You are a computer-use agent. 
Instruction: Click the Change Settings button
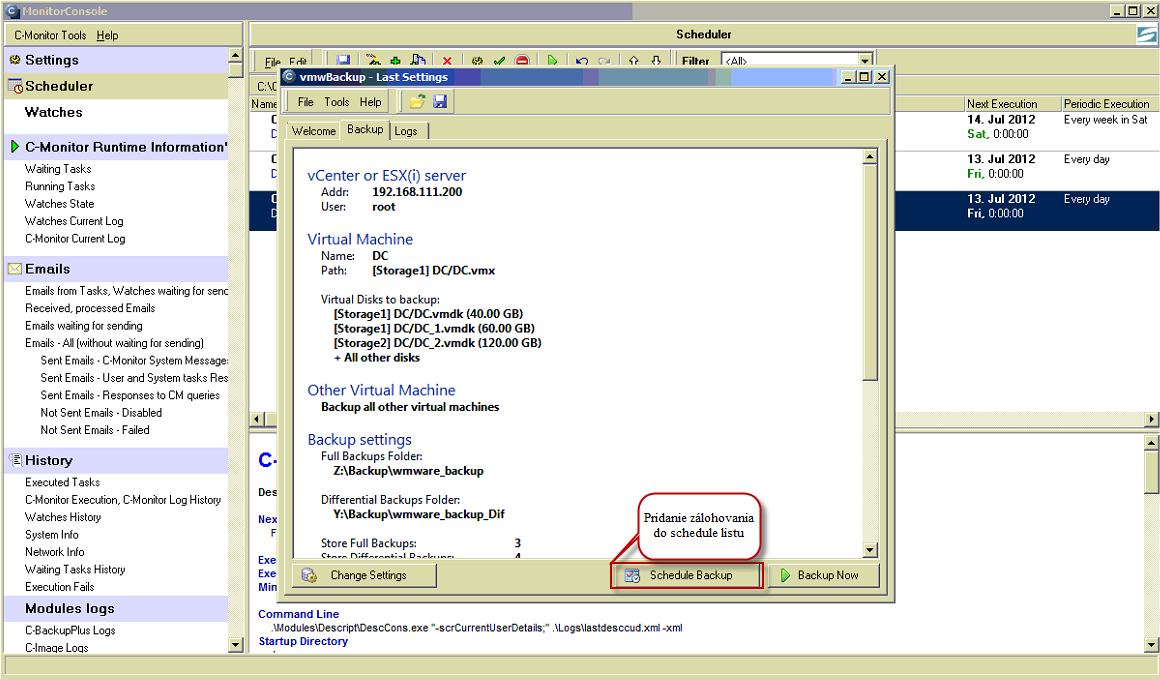[x=364, y=575]
